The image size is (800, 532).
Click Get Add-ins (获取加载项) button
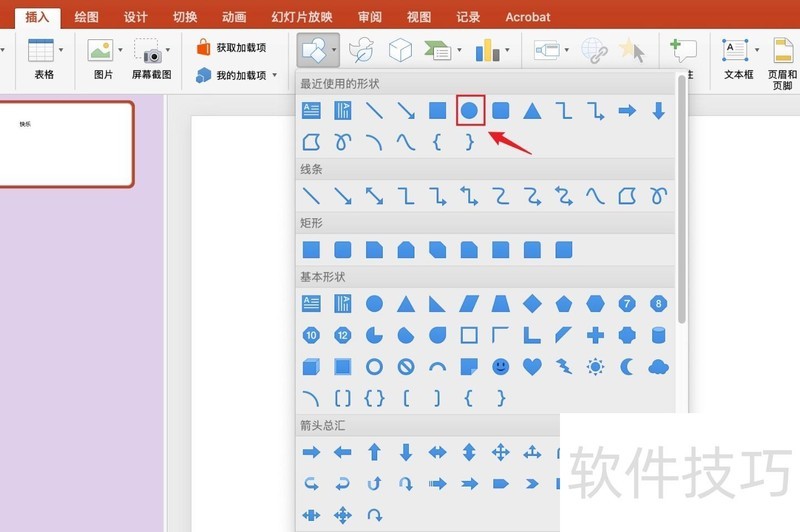coord(238,47)
